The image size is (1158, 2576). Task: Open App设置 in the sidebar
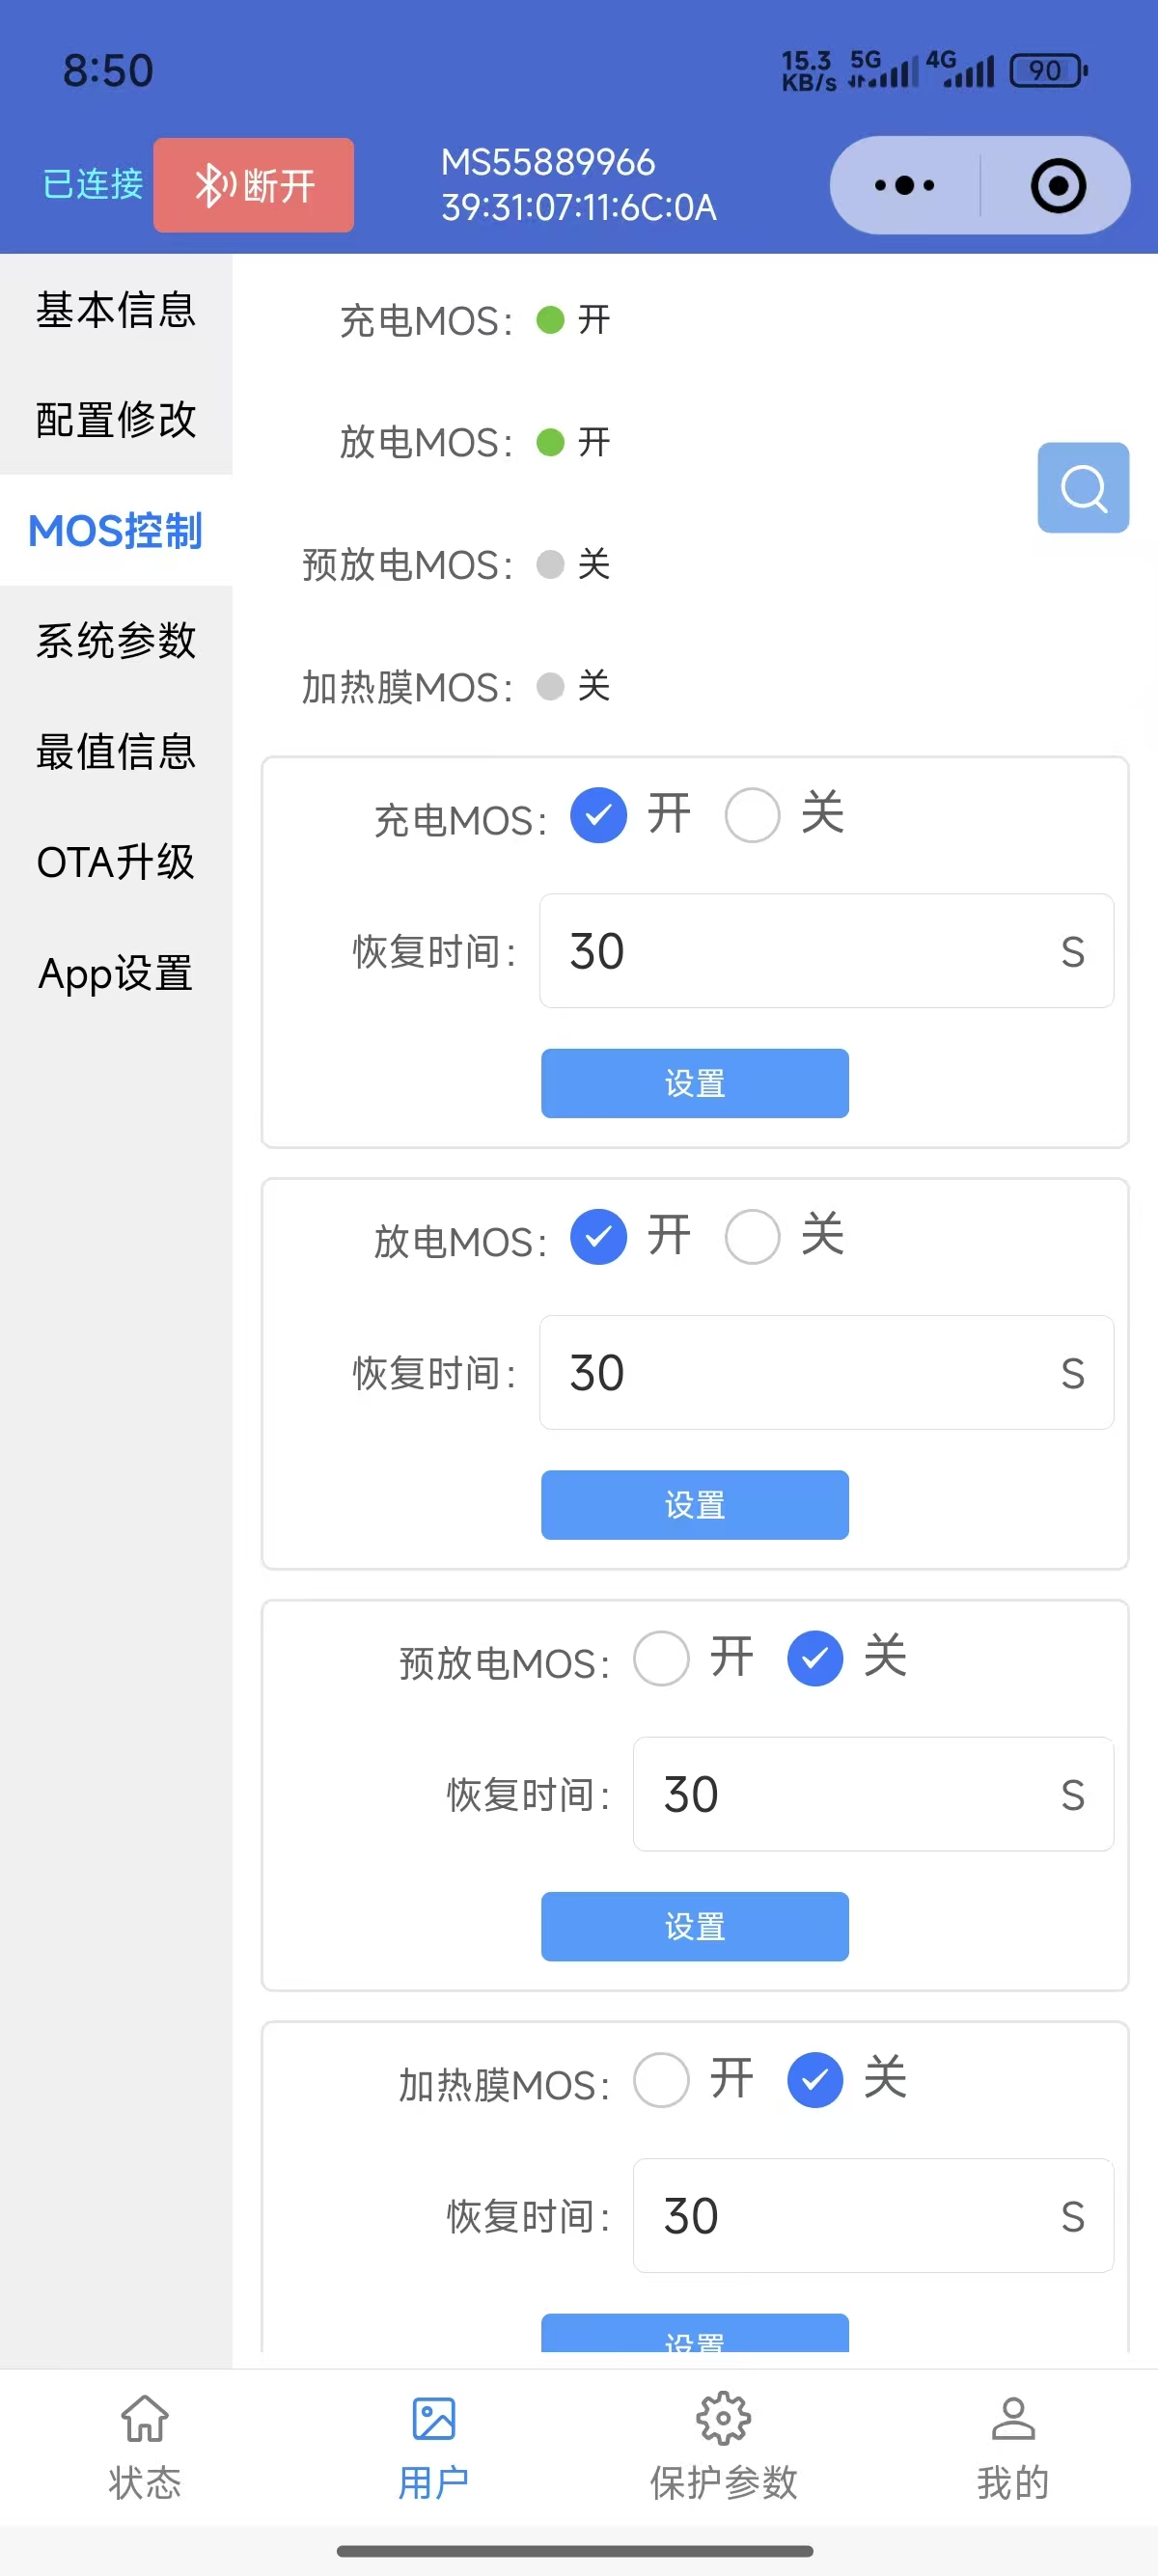click(x=116, y=973)
